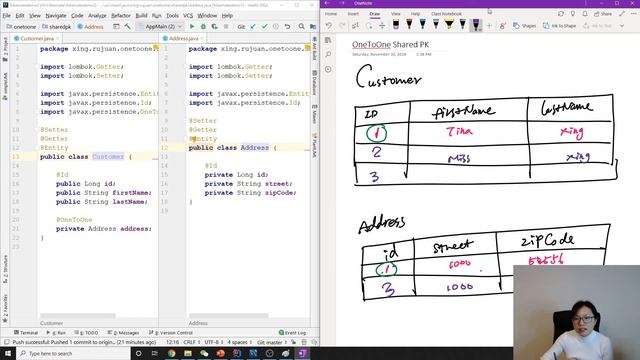Screen dimensions: 640x360
Task: Open the AppMain (2) run configuration dropdown
Action: [160, 27]
